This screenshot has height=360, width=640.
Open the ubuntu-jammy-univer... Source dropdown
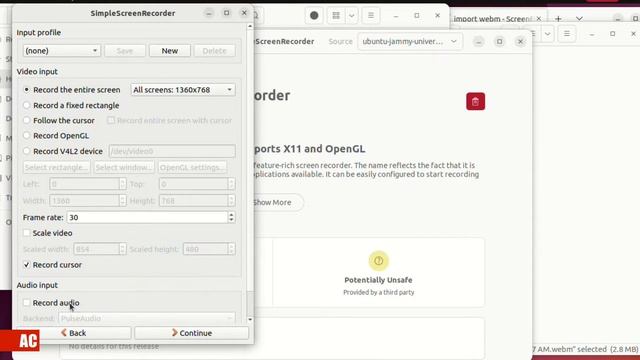point(410,41)
